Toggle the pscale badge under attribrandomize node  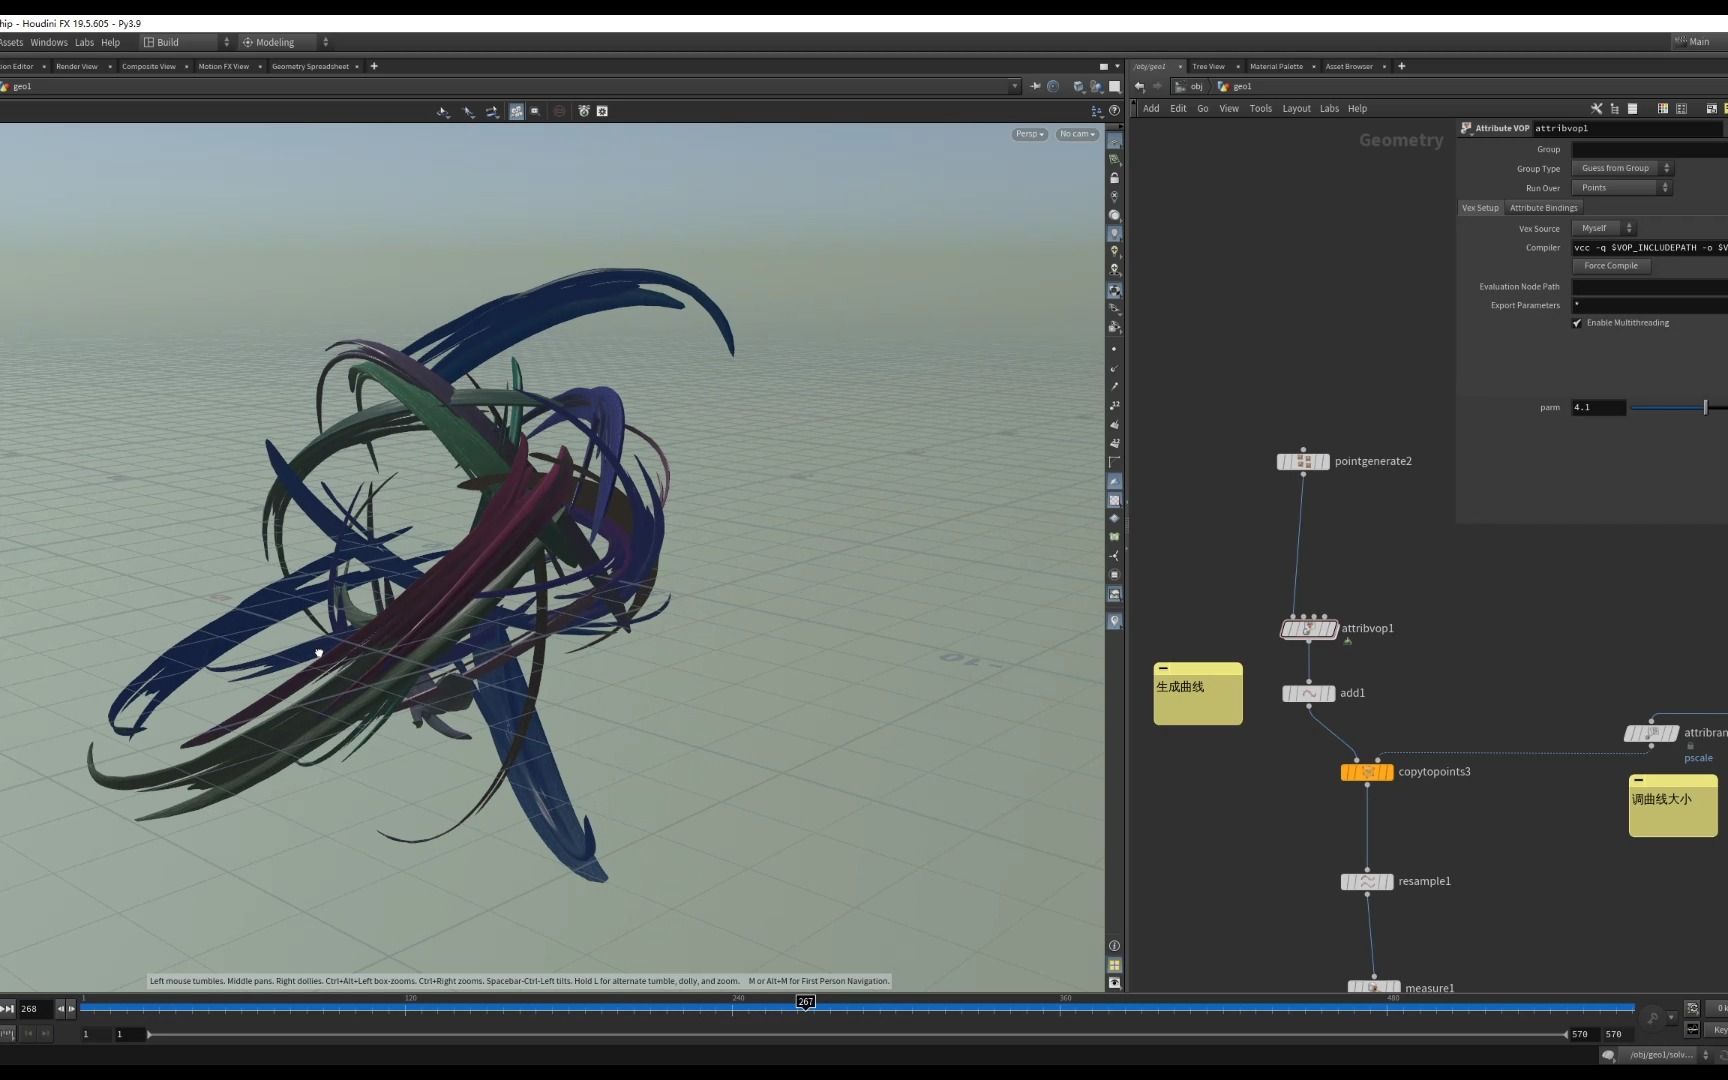coord(1698,758)
